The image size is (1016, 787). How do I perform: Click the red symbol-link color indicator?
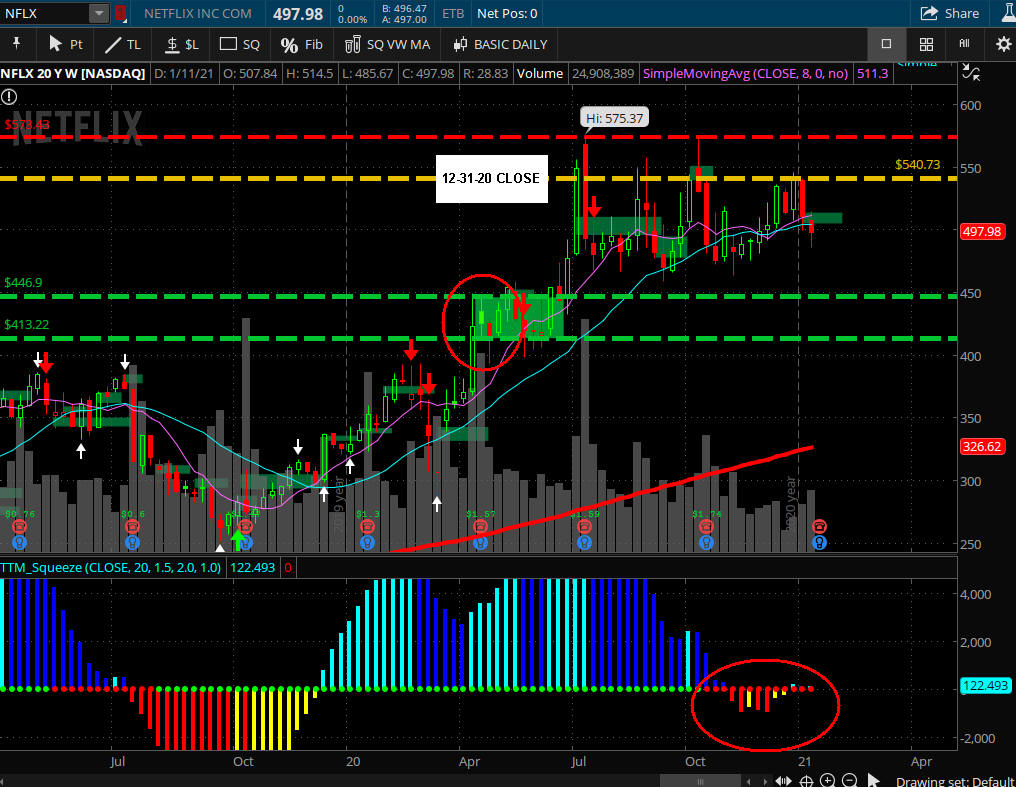[x=121, y=13]
